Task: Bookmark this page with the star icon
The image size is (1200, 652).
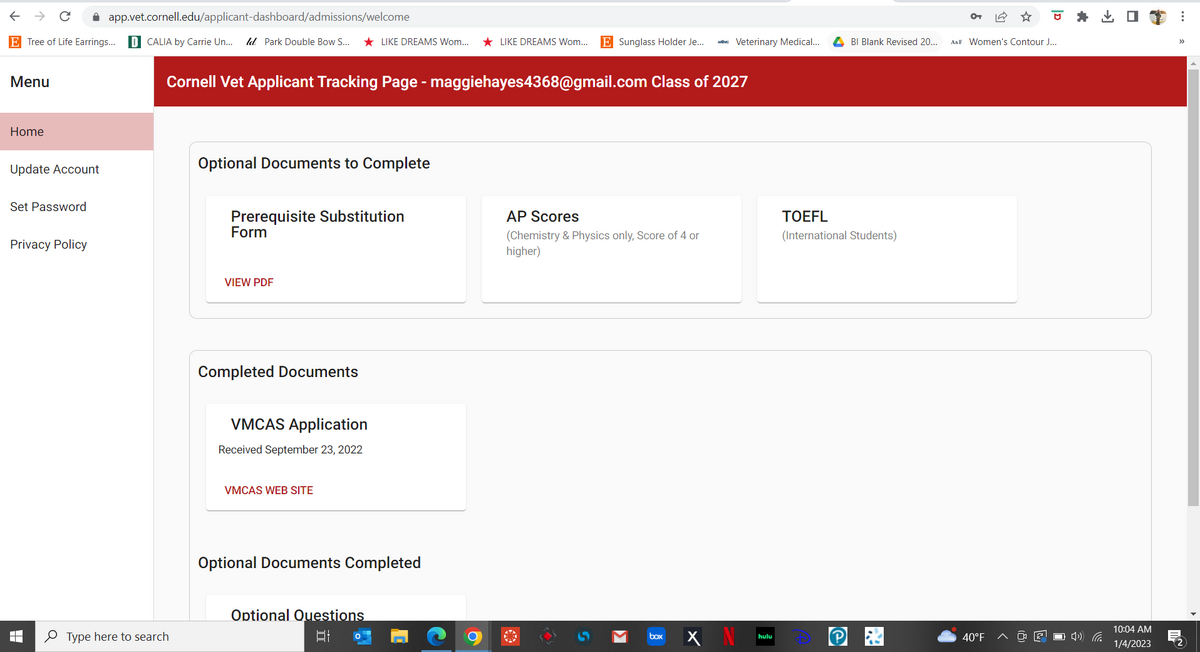Action: [x=1026, y=17]
